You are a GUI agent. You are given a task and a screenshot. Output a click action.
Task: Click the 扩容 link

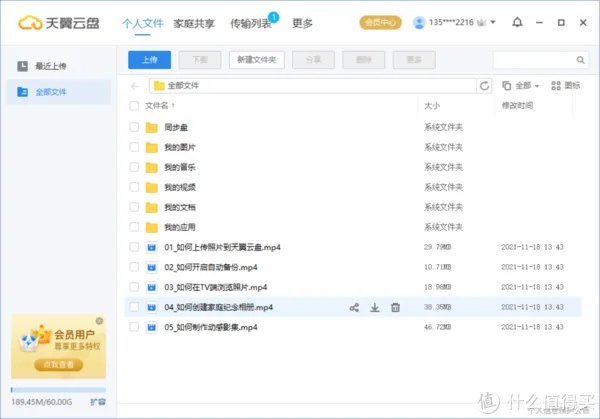(98, 402)
